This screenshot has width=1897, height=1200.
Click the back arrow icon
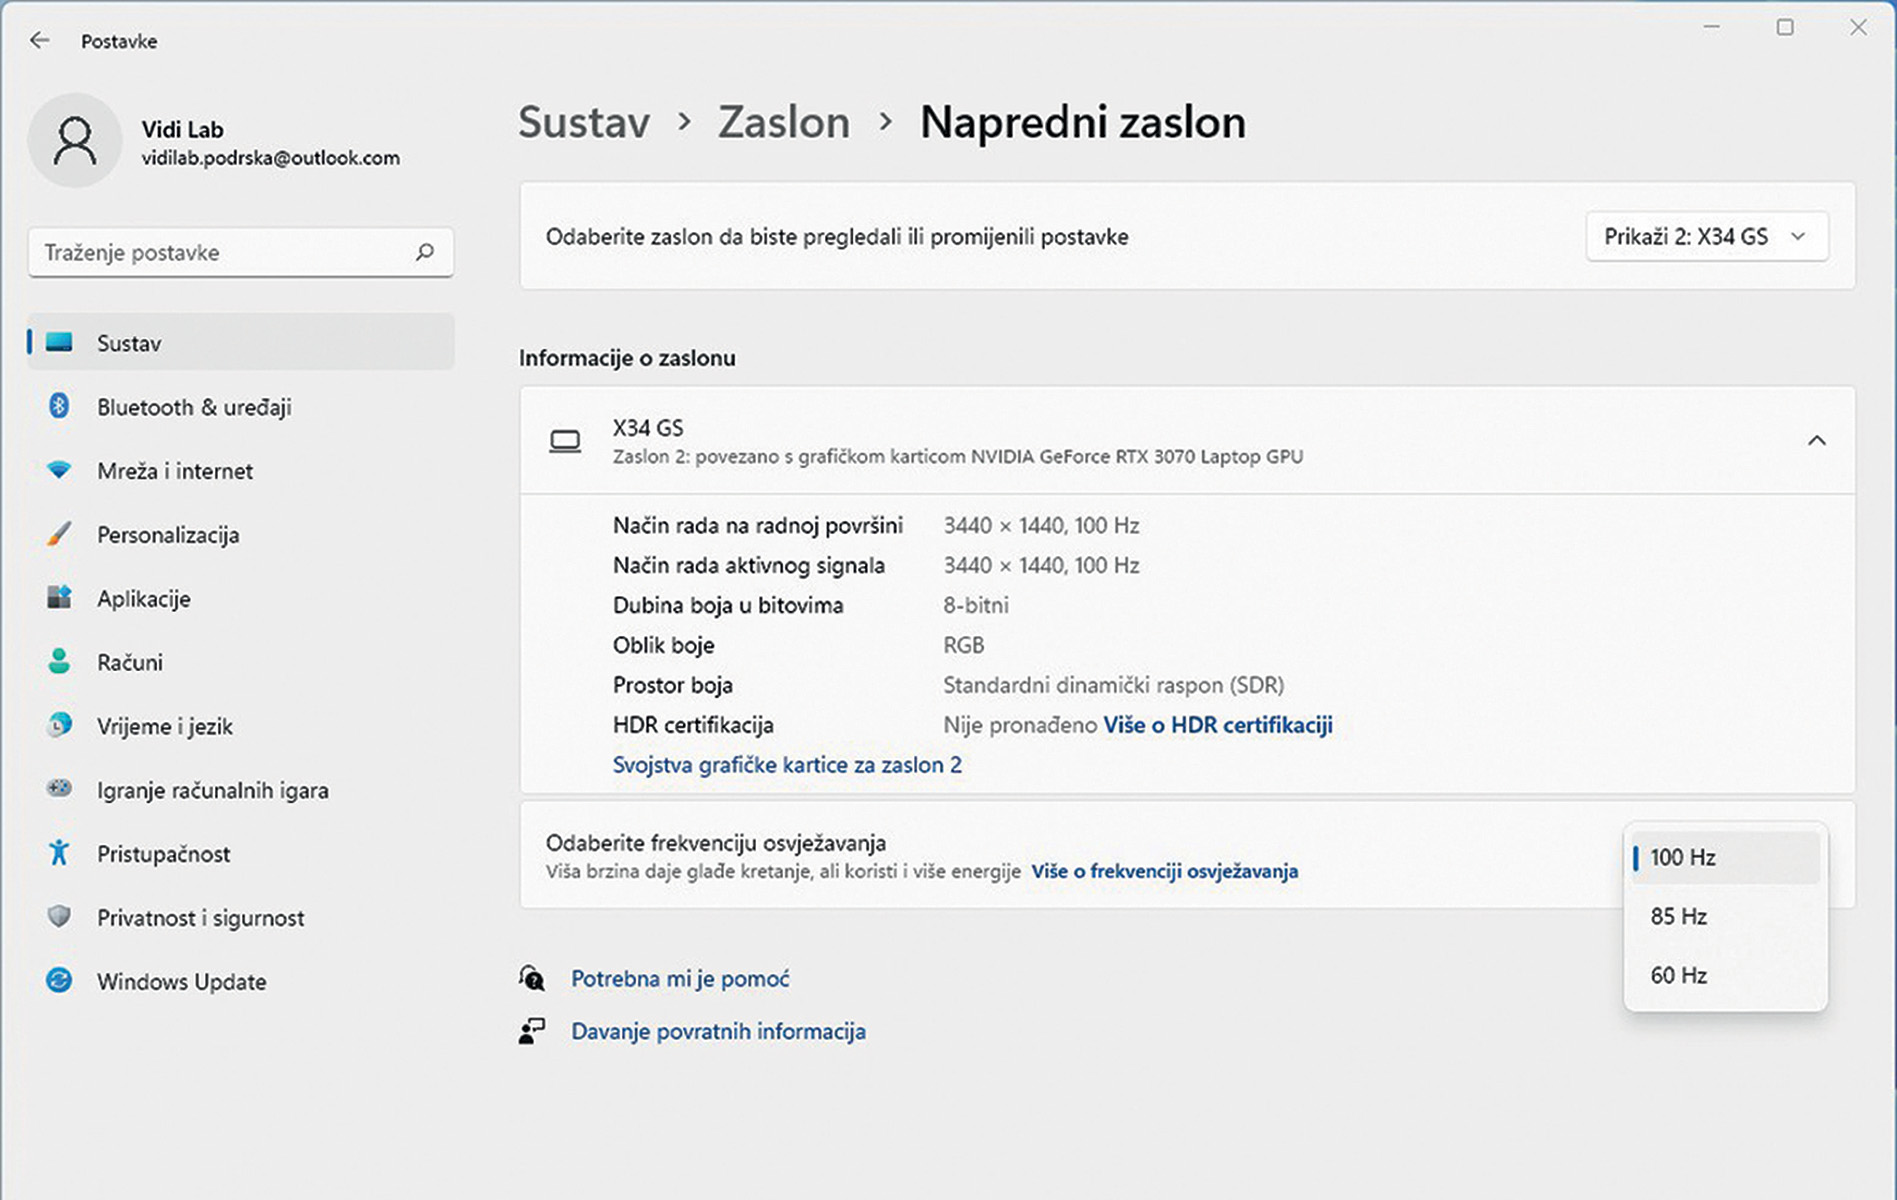[x=40, y=41]
